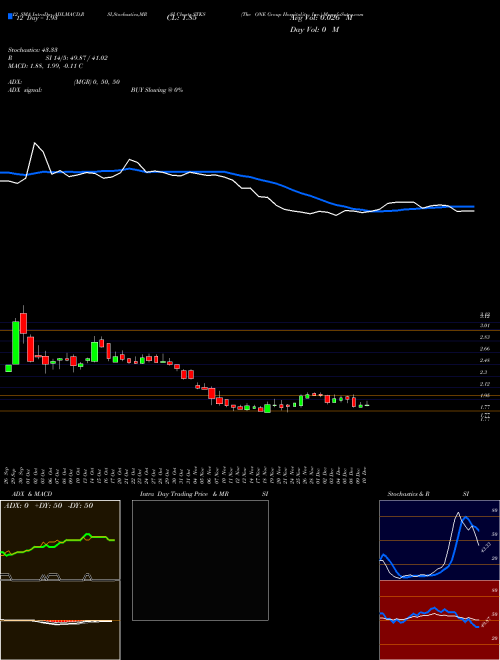The width and height of the screenshot is (500, 660).
Task: Click the 'MACD: 1.88, 1.99, -0.11 C' line
Action: [45, 66]
